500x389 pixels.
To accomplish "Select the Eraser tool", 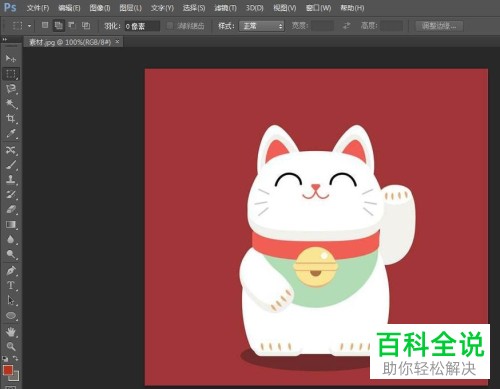I will coord(11,209).
